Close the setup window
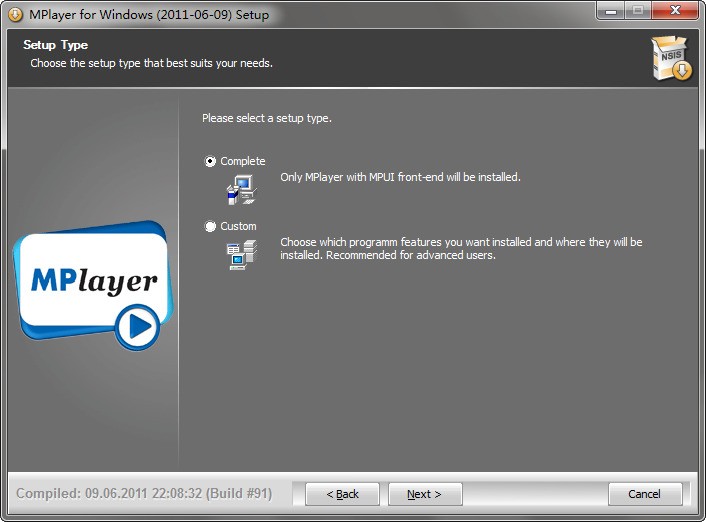This screenshot has width=706, height=522. pyautogui.click(x=675, y=10)
